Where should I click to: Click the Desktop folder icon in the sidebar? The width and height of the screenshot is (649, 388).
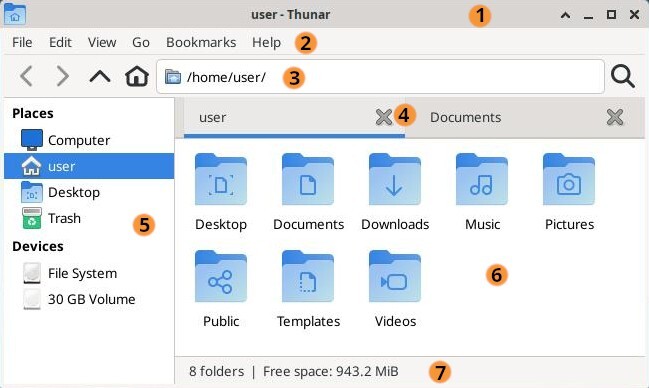coord(32,192)
